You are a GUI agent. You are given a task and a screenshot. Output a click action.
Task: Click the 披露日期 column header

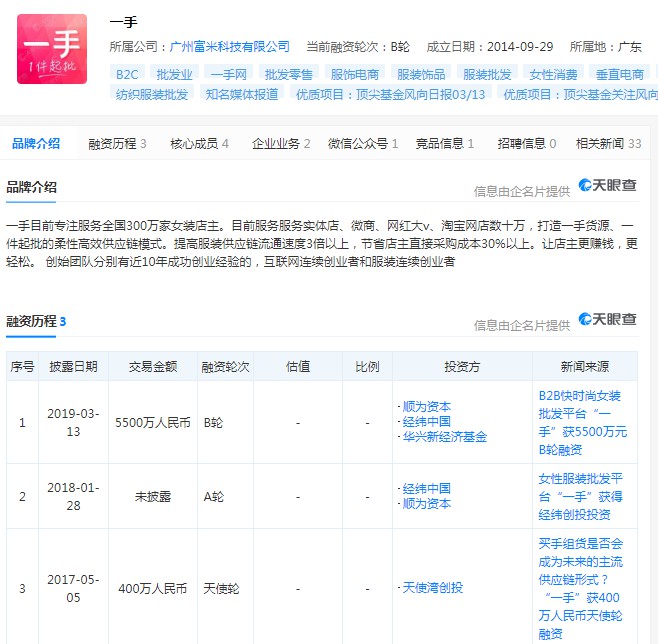click(73, 366)
